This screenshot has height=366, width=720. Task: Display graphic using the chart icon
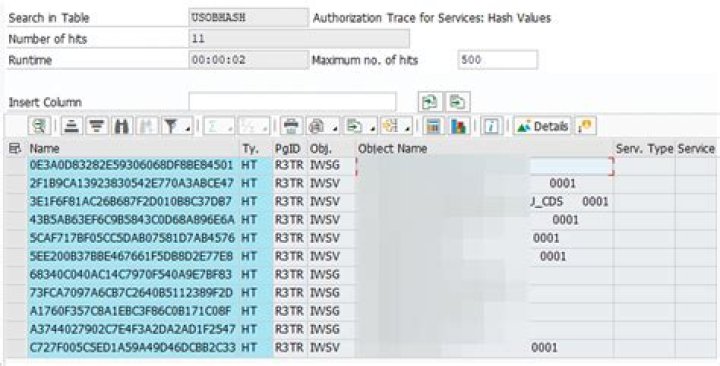(459, 126)
